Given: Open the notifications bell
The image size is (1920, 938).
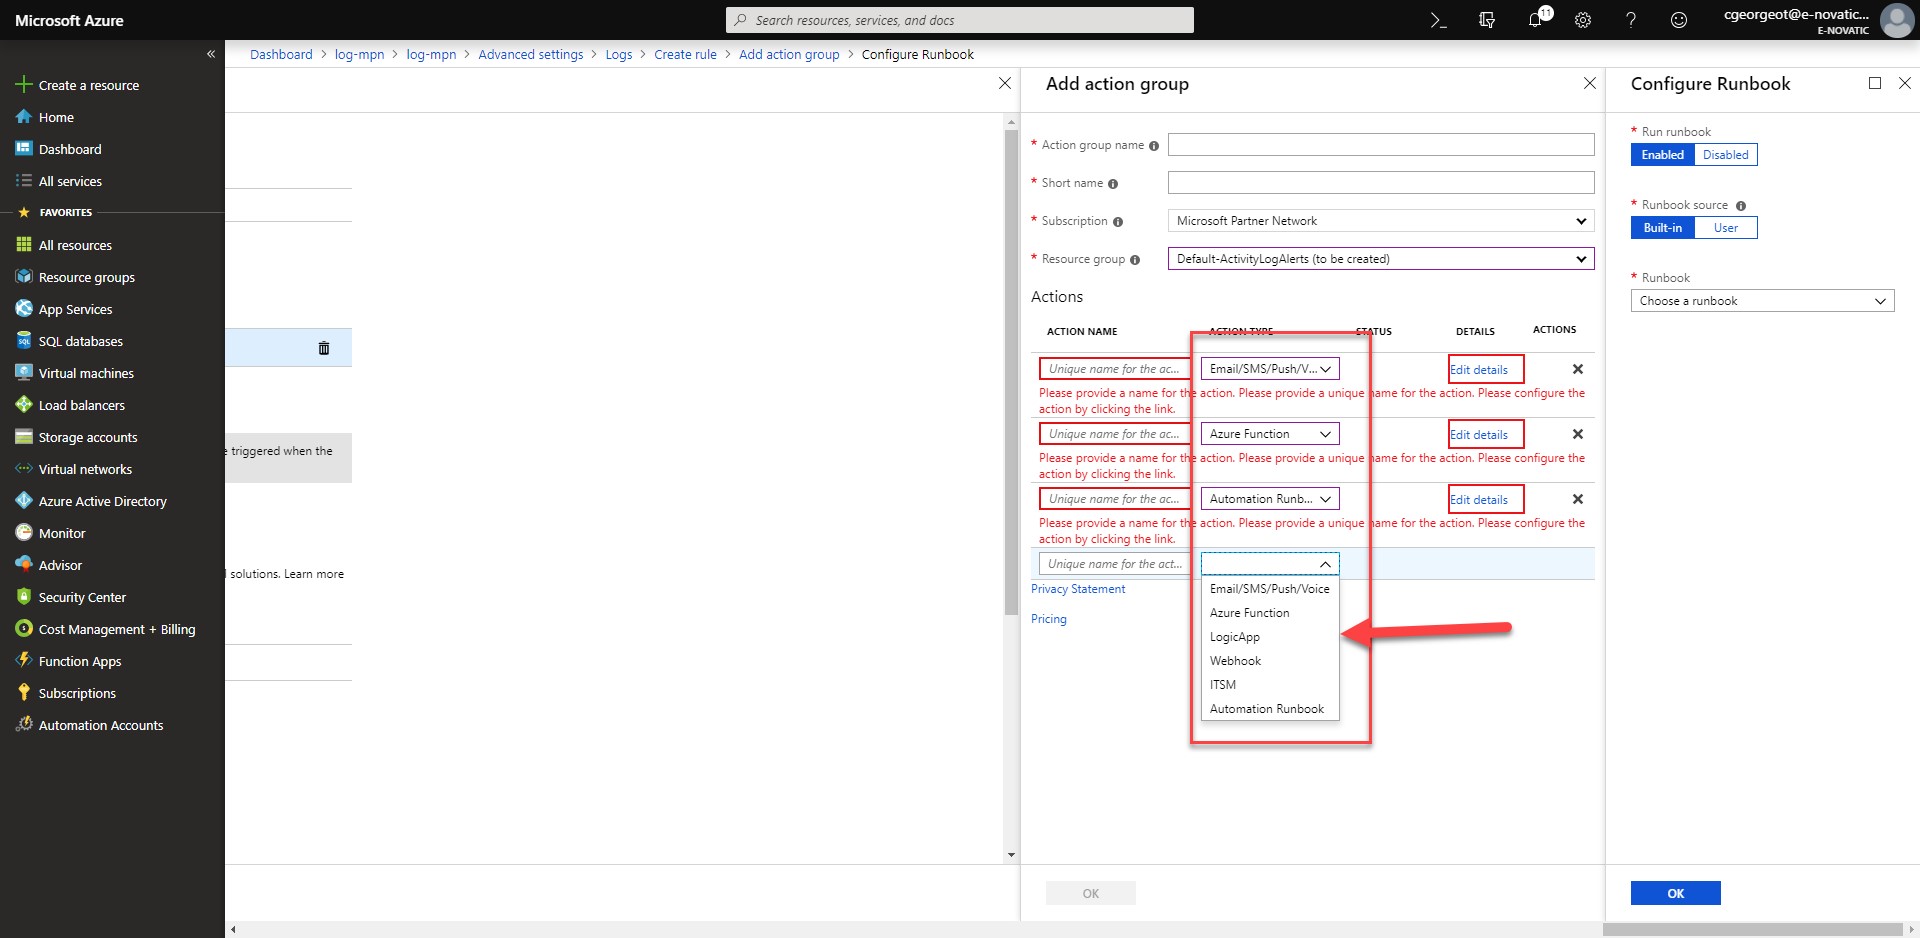Looking at the screenshot, I should pos(1535,20).
